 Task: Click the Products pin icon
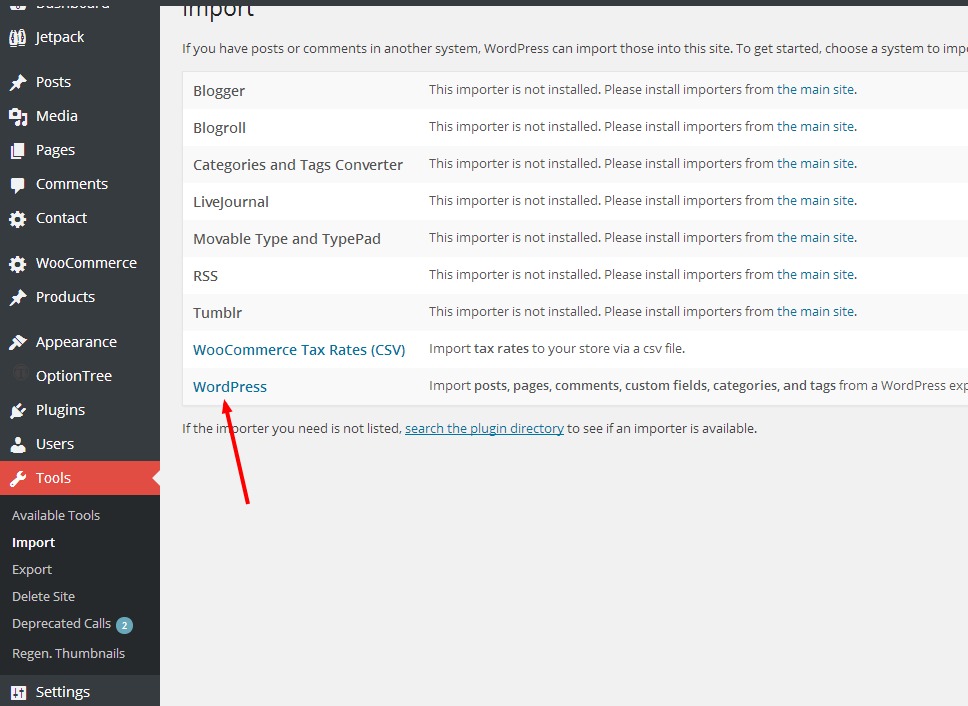18,297
